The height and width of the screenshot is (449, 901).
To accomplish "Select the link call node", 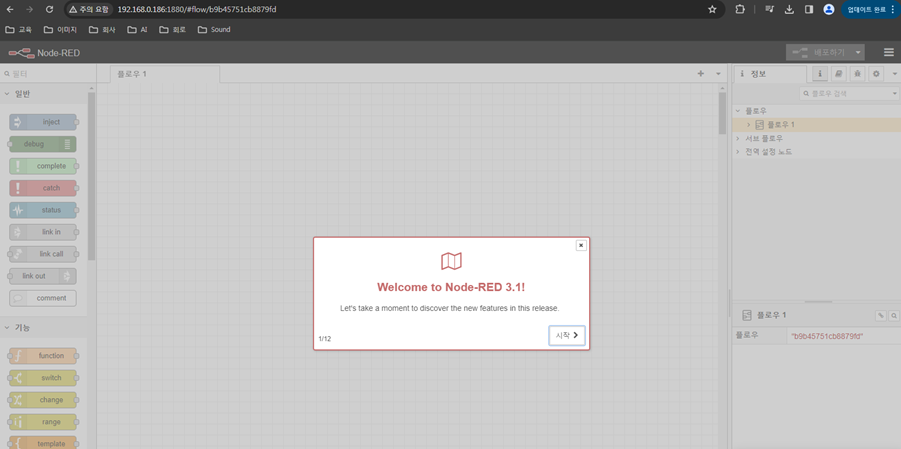I will [x=43, y=254].
